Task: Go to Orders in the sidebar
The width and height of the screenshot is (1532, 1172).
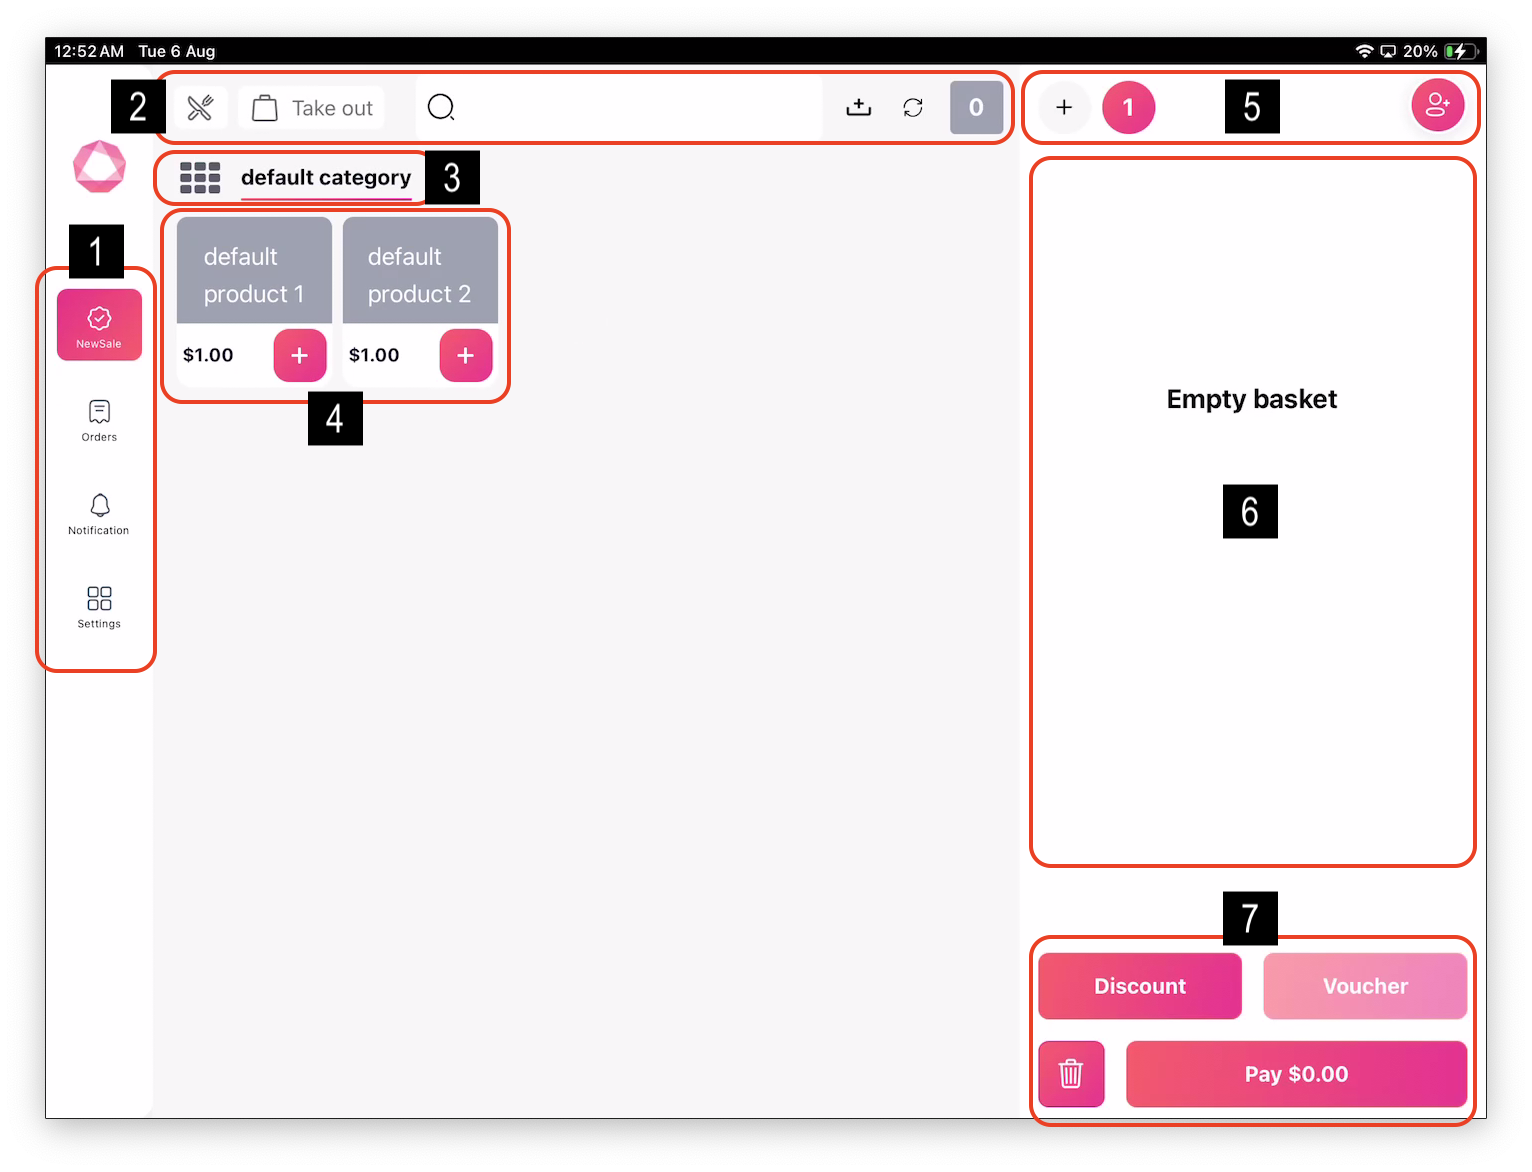Action: 99,420
